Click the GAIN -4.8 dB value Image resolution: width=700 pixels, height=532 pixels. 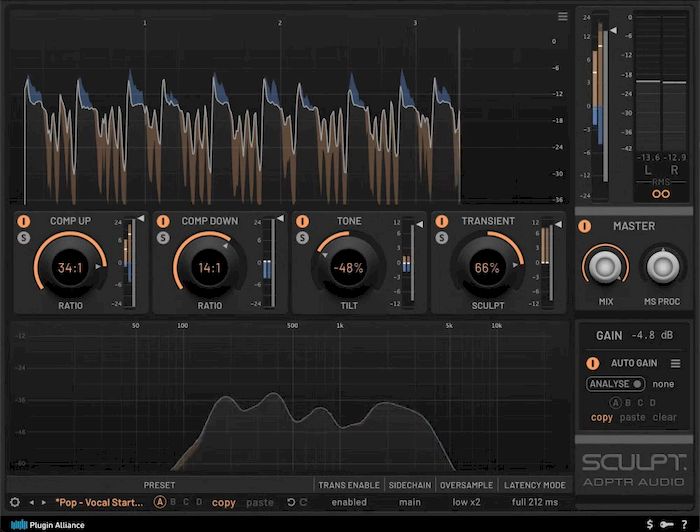652,335
